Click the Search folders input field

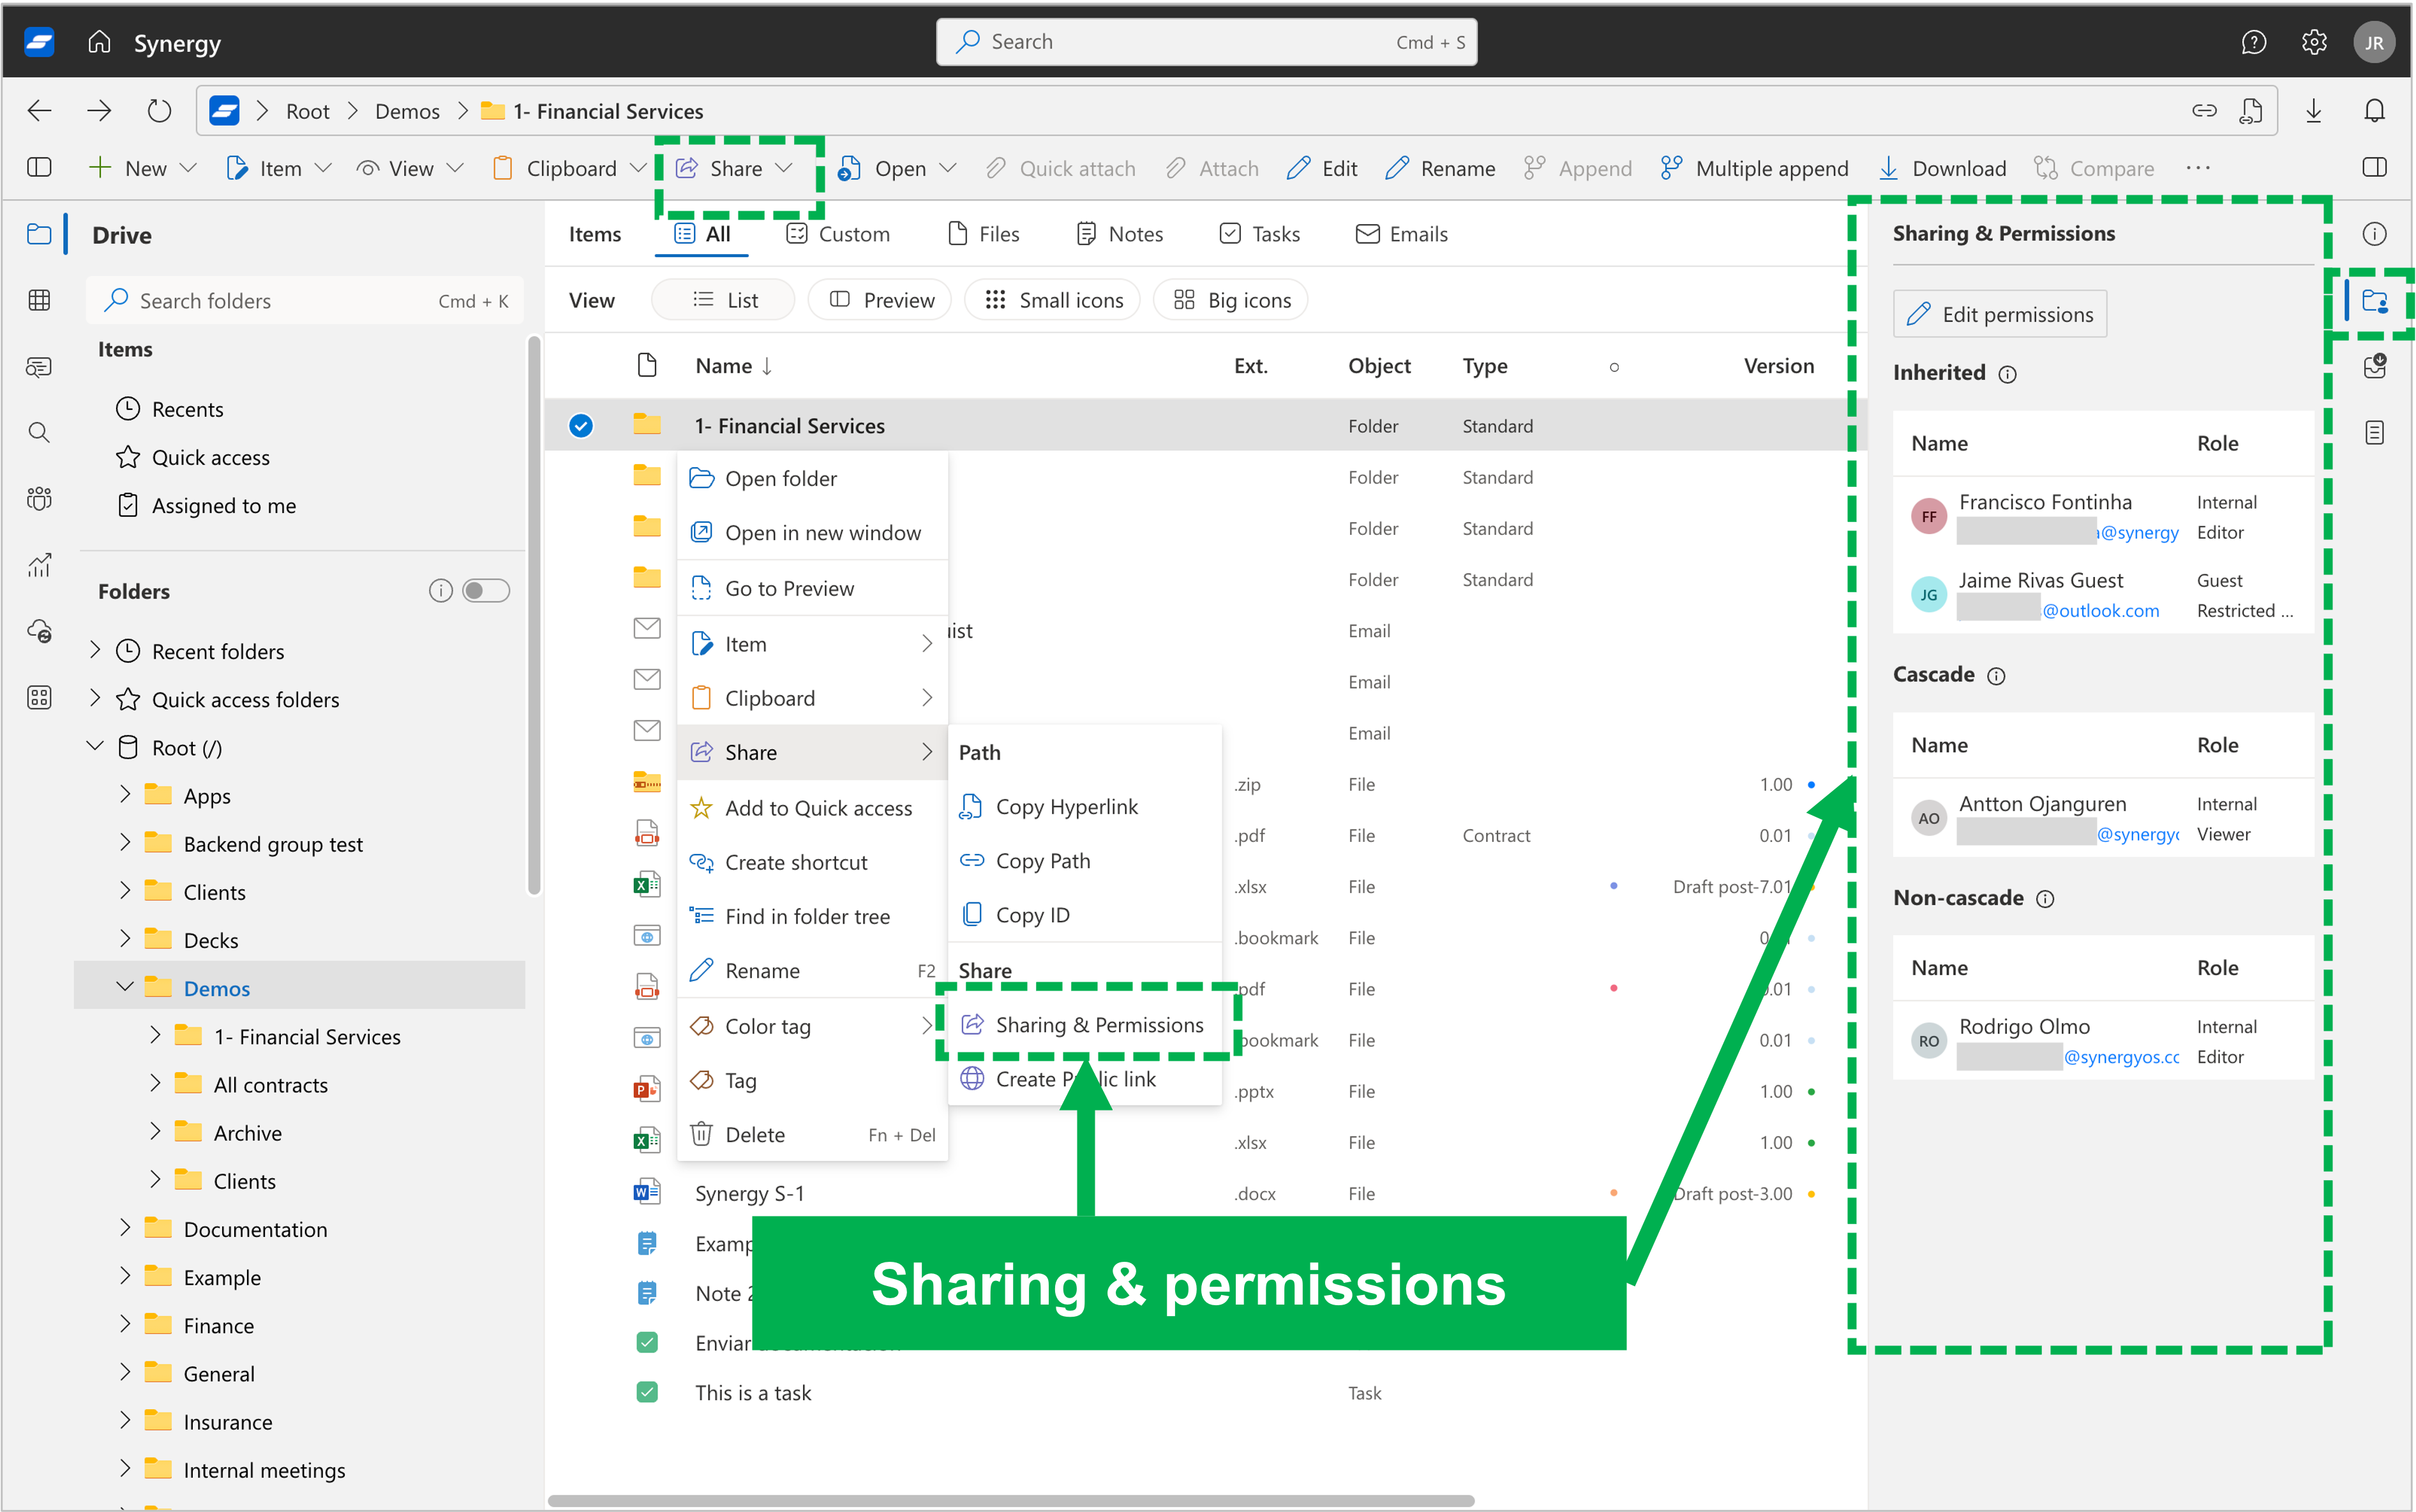tap(306, 299)
